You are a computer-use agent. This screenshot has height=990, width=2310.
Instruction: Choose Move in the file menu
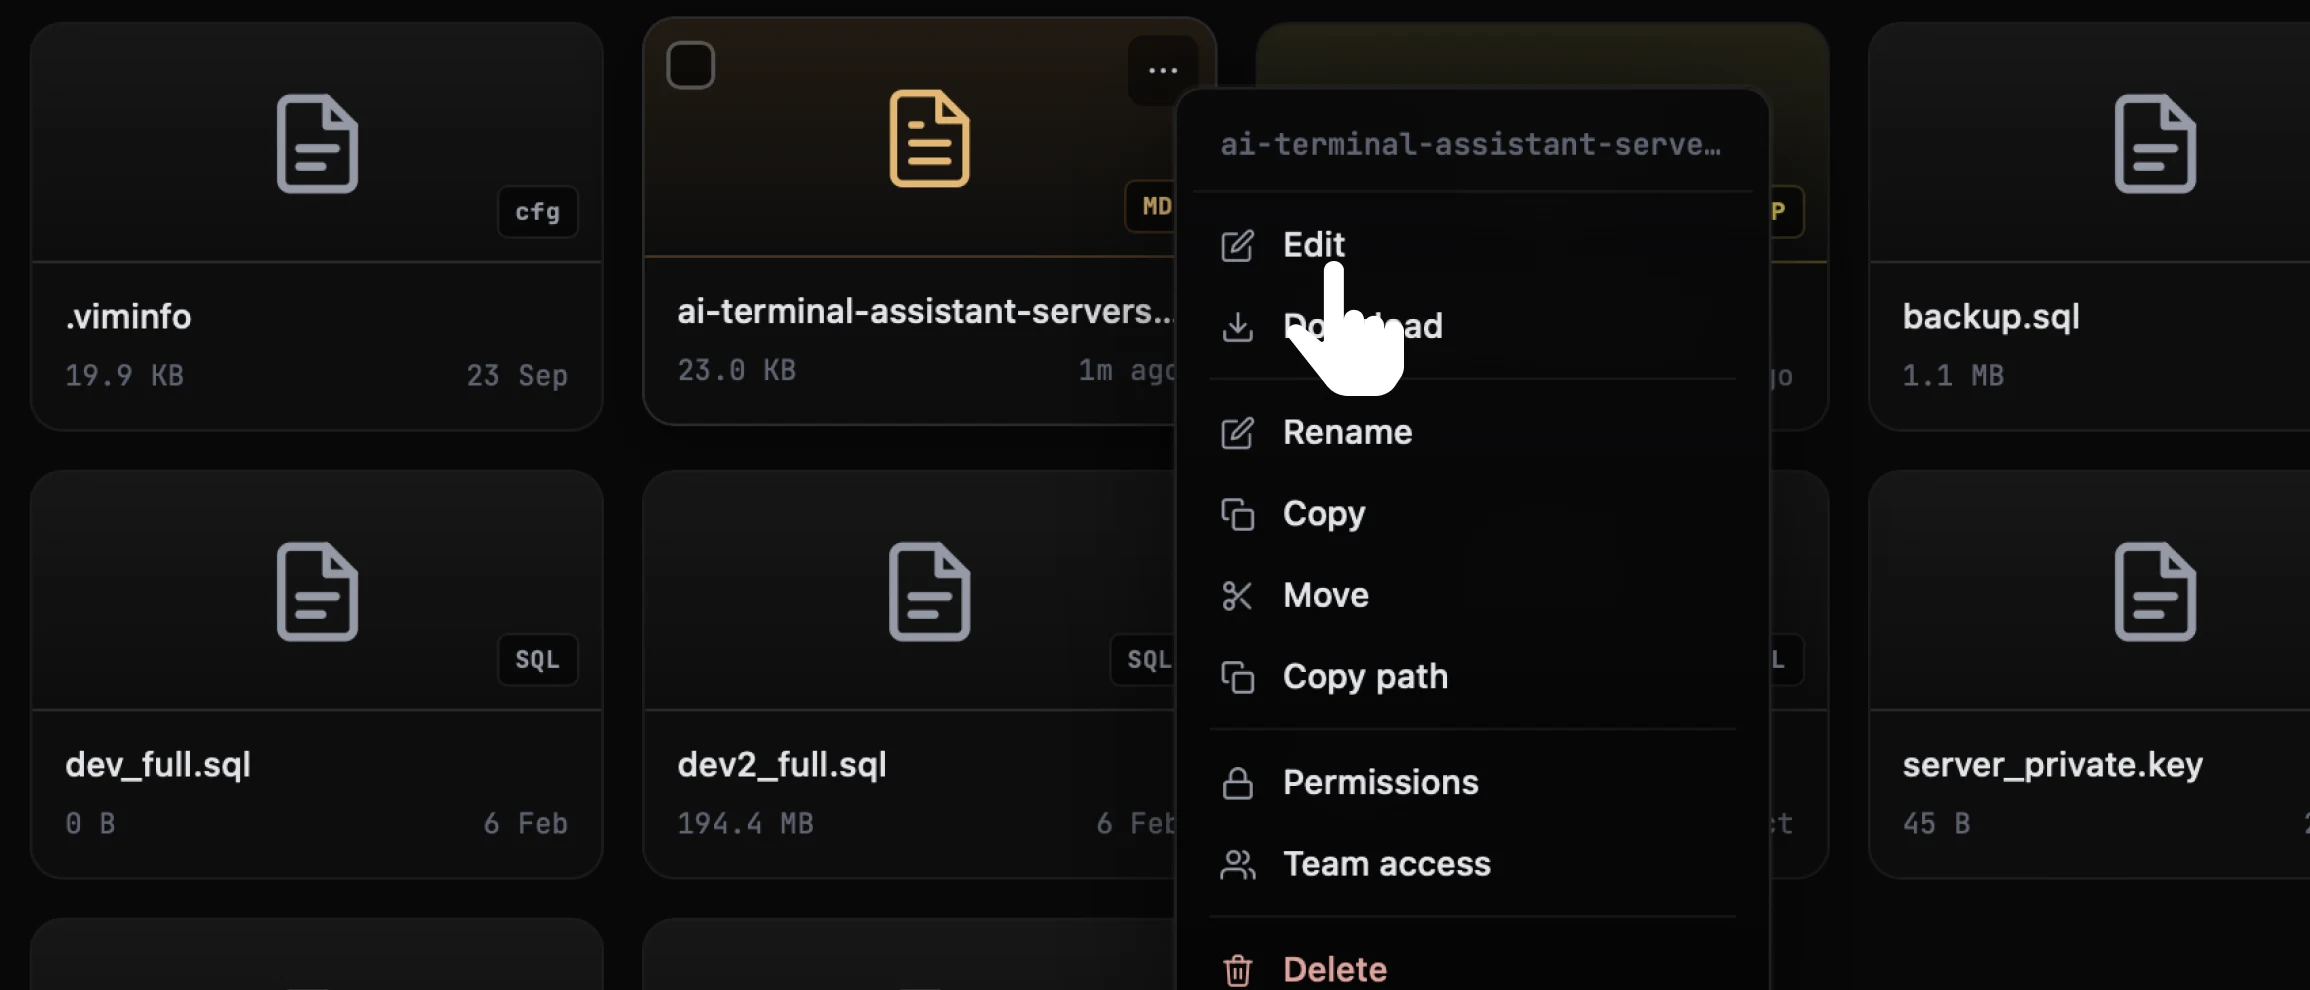click(1472, 596)
